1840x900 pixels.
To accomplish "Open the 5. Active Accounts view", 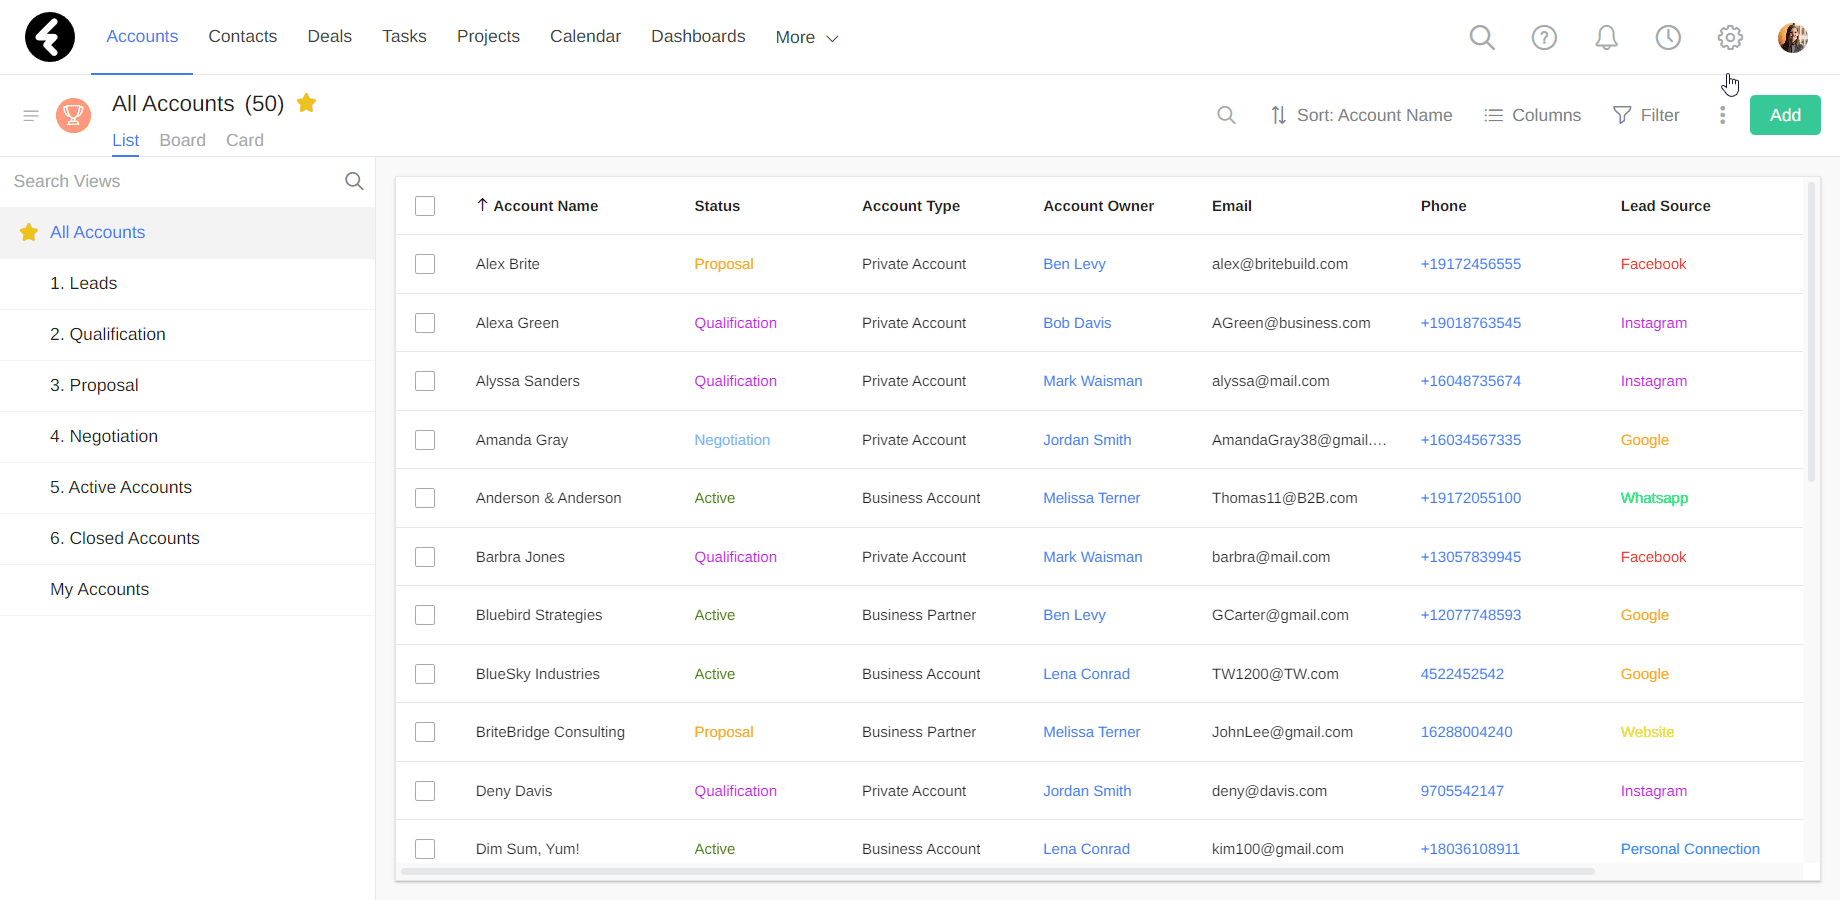I will coord(187,487).
